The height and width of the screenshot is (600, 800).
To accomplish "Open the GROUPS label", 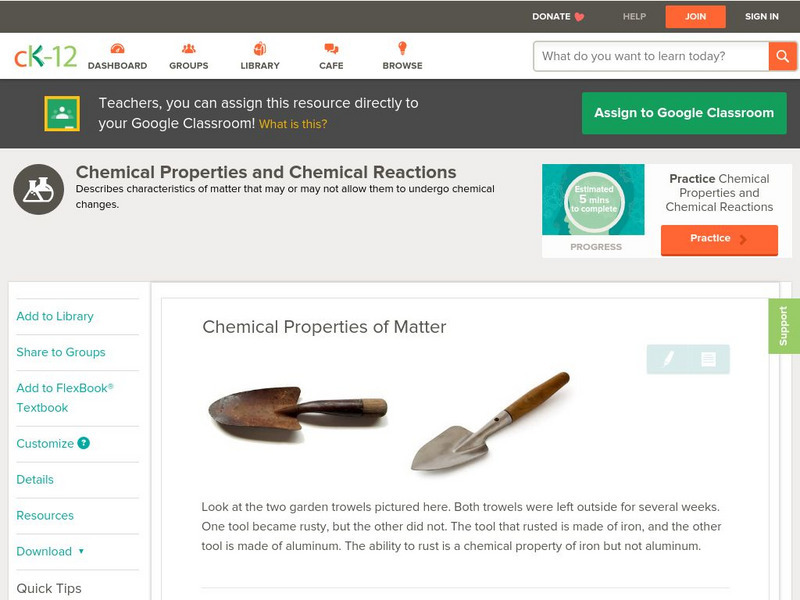I will coord(189,66).
